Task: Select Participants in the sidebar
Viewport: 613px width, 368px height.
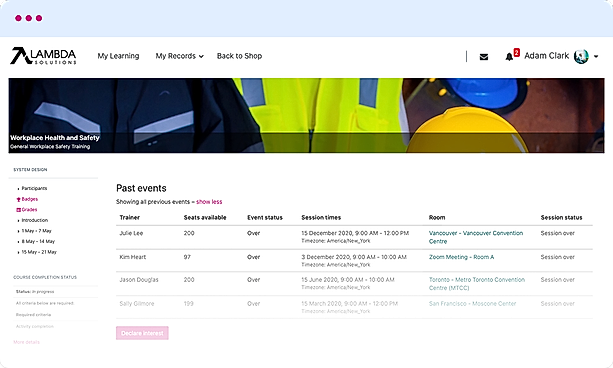Action: coord(34,188)
